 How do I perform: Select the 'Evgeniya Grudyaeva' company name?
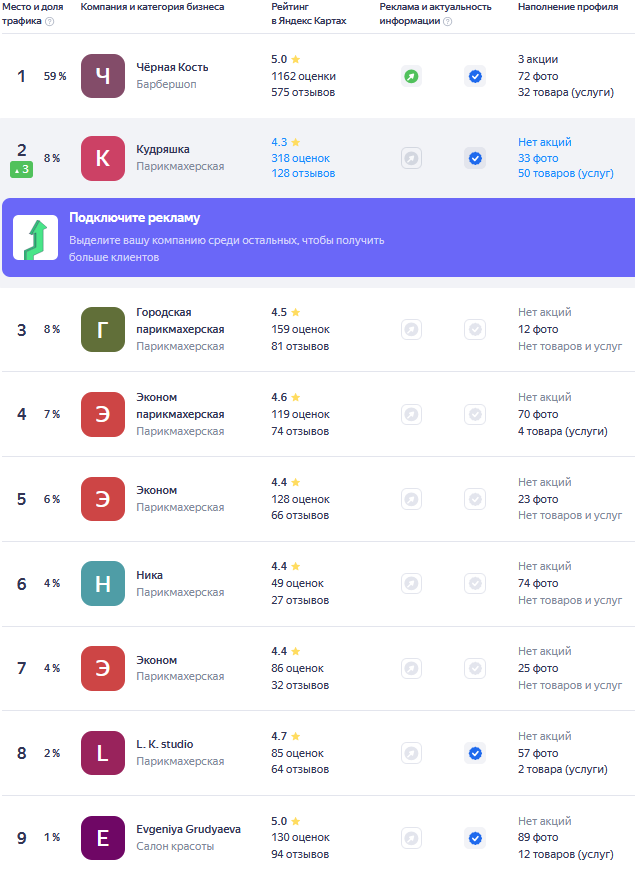tap(189, 829)
